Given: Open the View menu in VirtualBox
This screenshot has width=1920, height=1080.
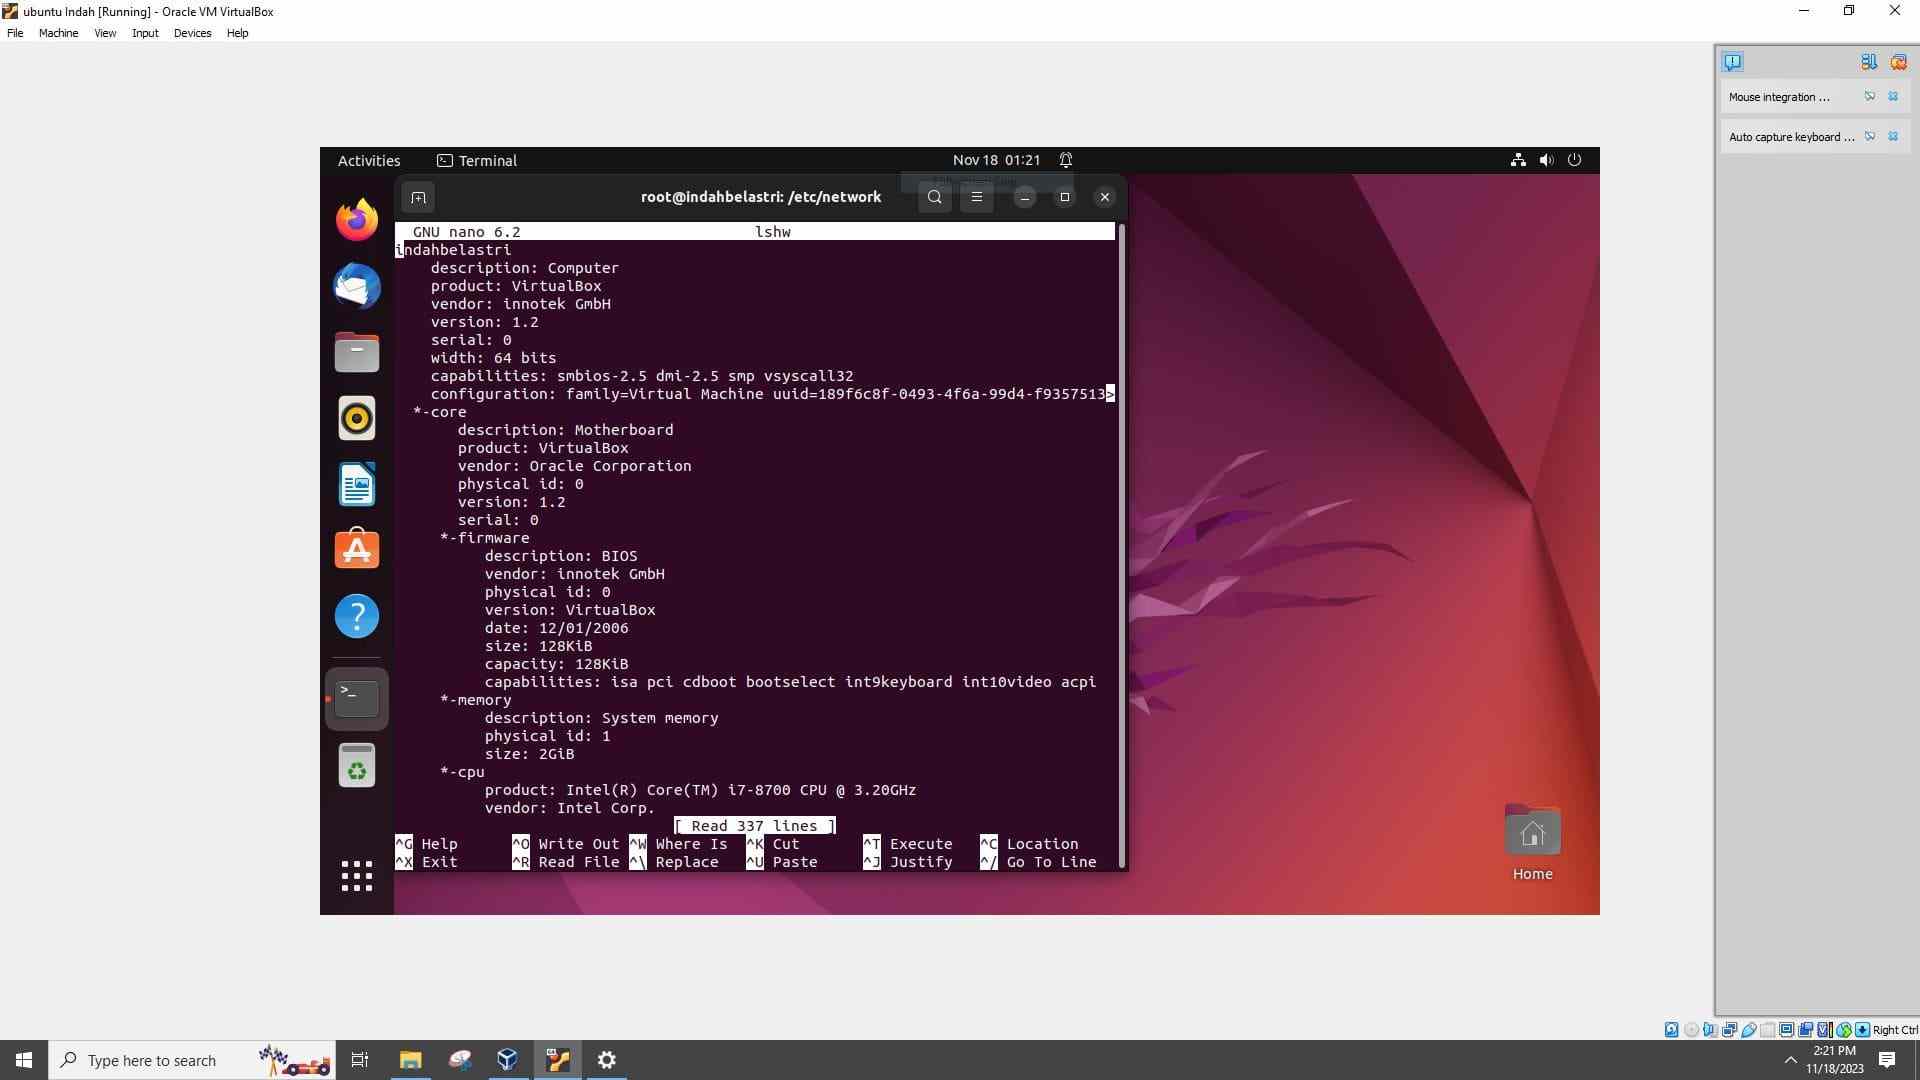Looking at the screenshot, I should tap(105, 33).
